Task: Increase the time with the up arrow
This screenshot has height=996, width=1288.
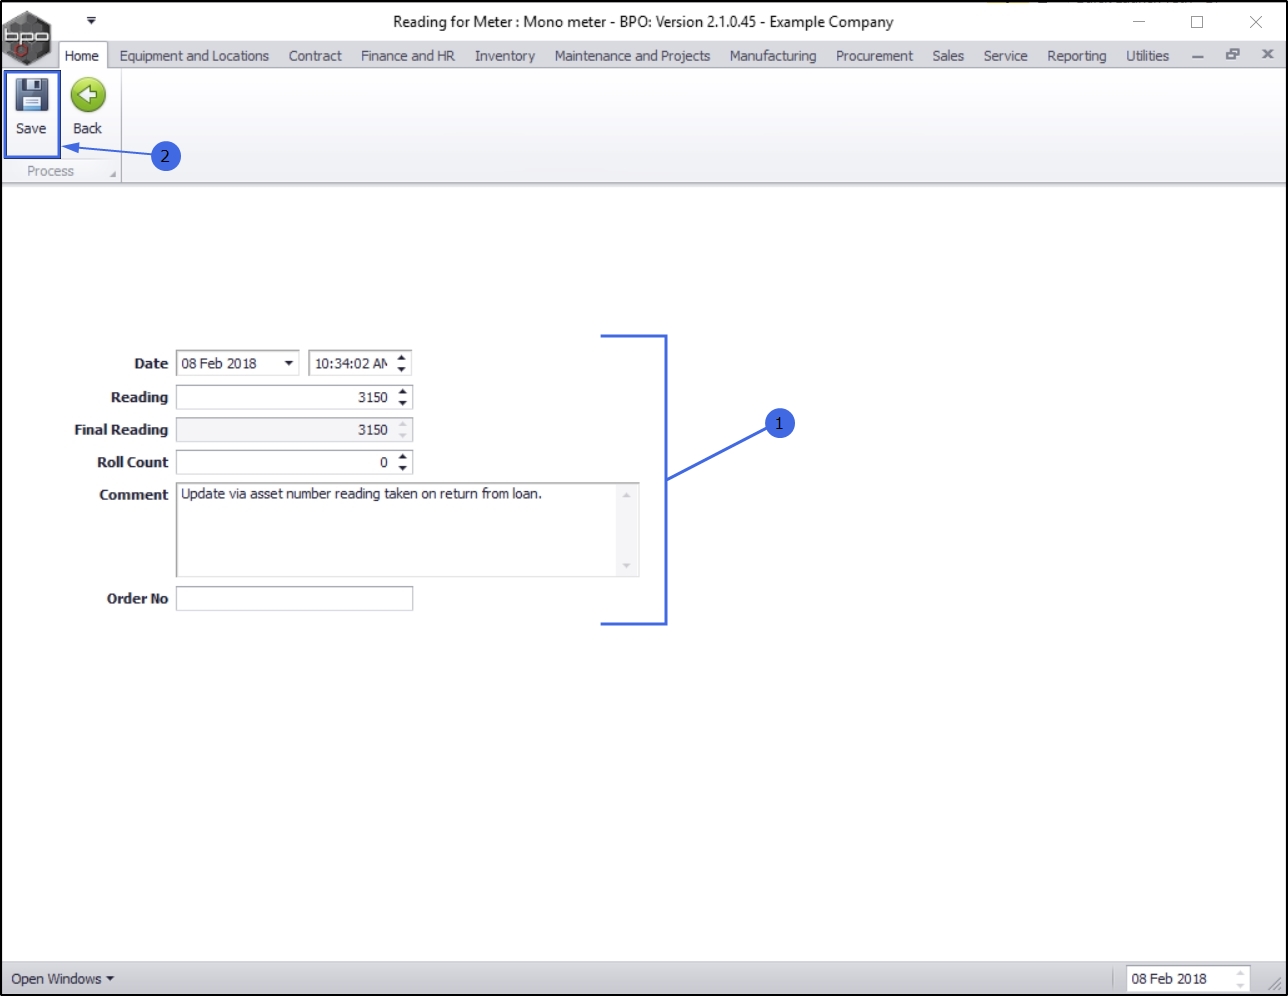Action: pyautogui.click(x=402, y=358)
